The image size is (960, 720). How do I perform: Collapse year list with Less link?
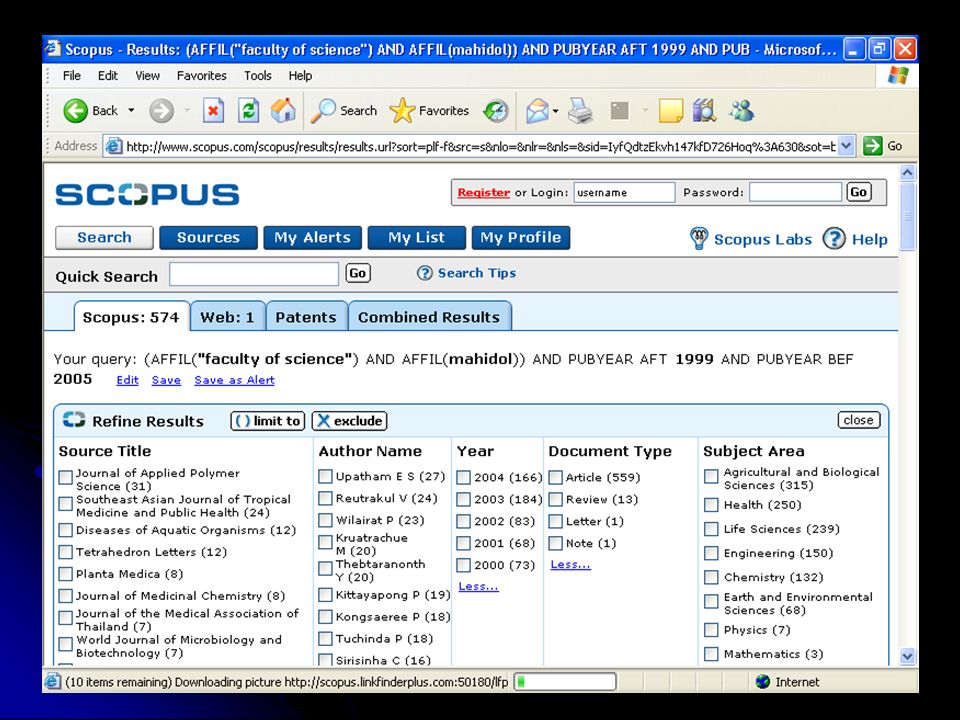(x=478, y=587)
